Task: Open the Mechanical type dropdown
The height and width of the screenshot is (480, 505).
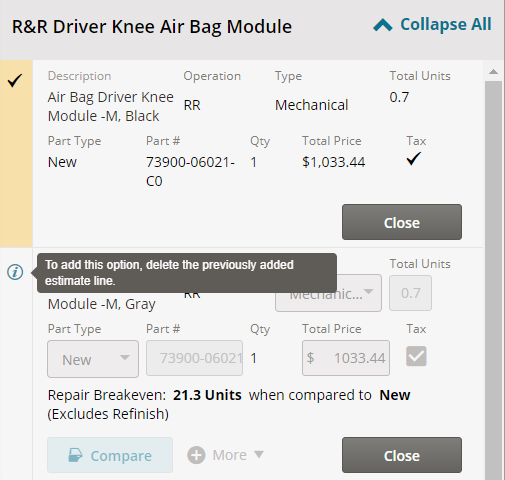Action: pos(328,293)
